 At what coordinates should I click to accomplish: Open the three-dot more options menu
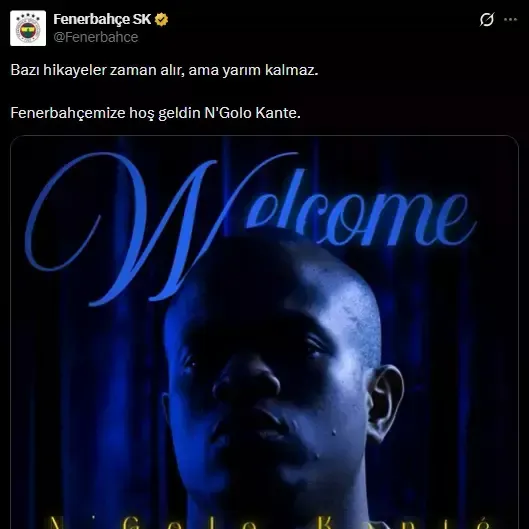tap(510, 20)
